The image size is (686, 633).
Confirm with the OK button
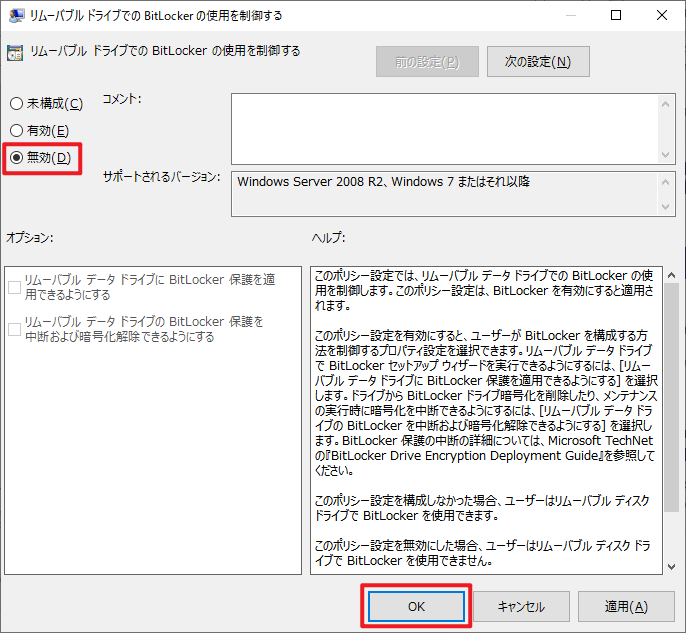point(416,606)
